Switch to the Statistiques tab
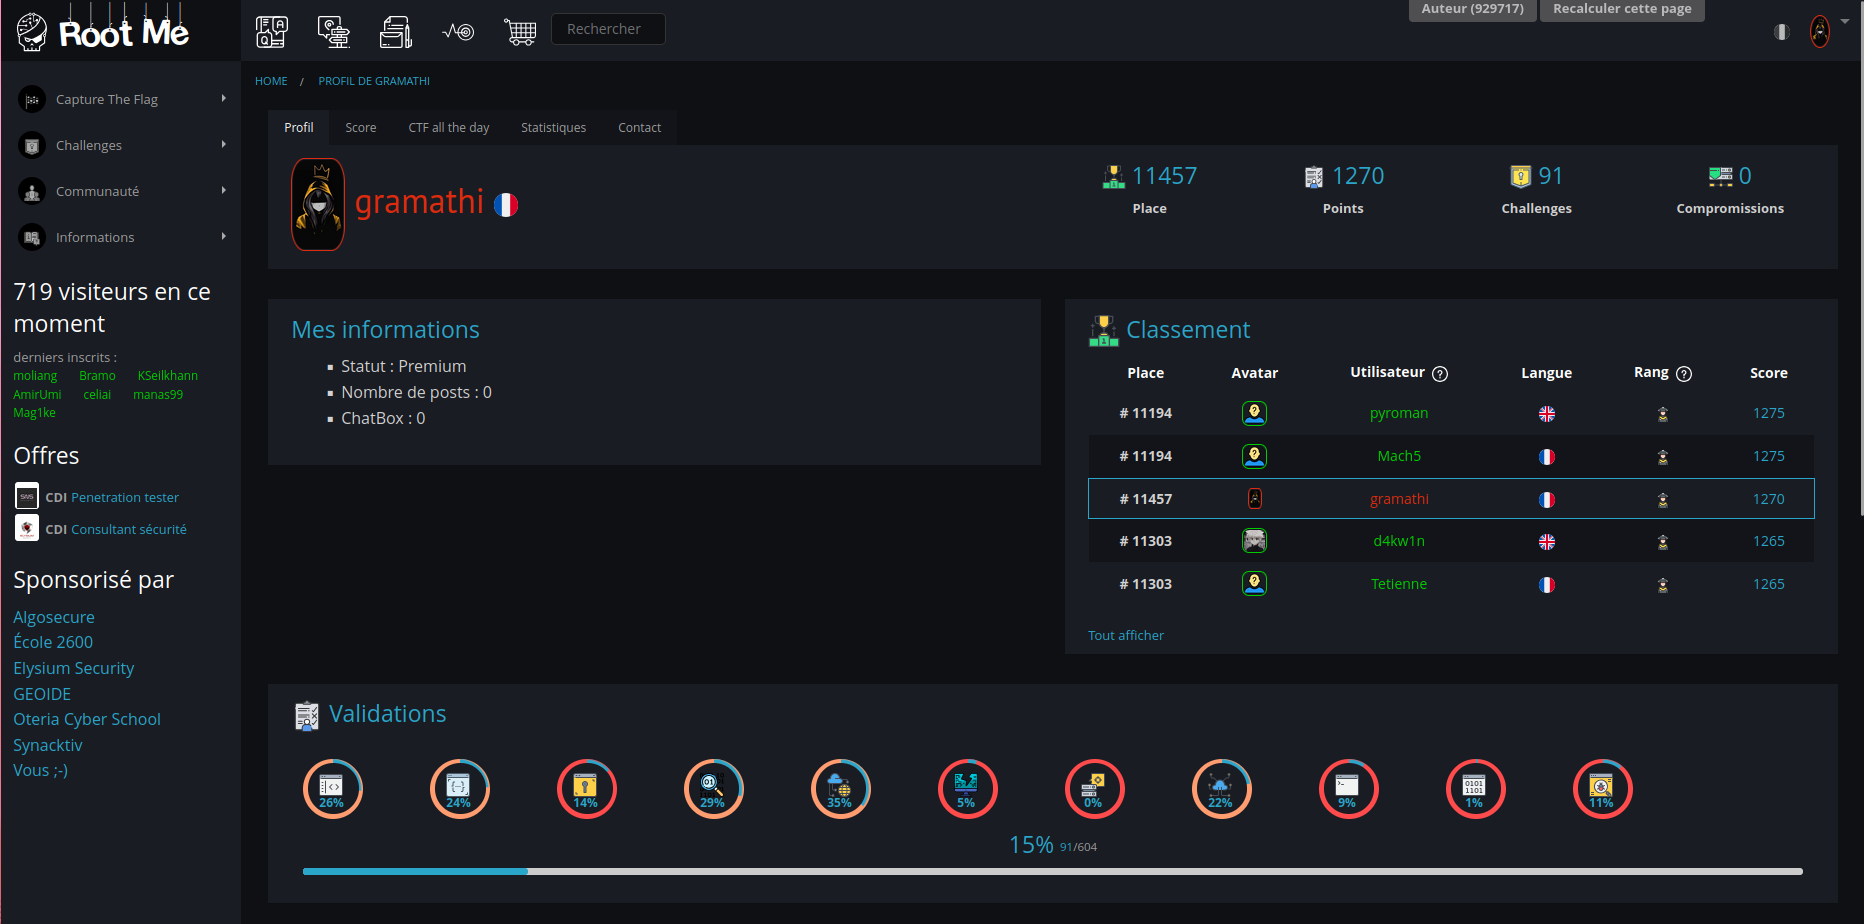Screen dimensions: 1864x924 [553, 127]
